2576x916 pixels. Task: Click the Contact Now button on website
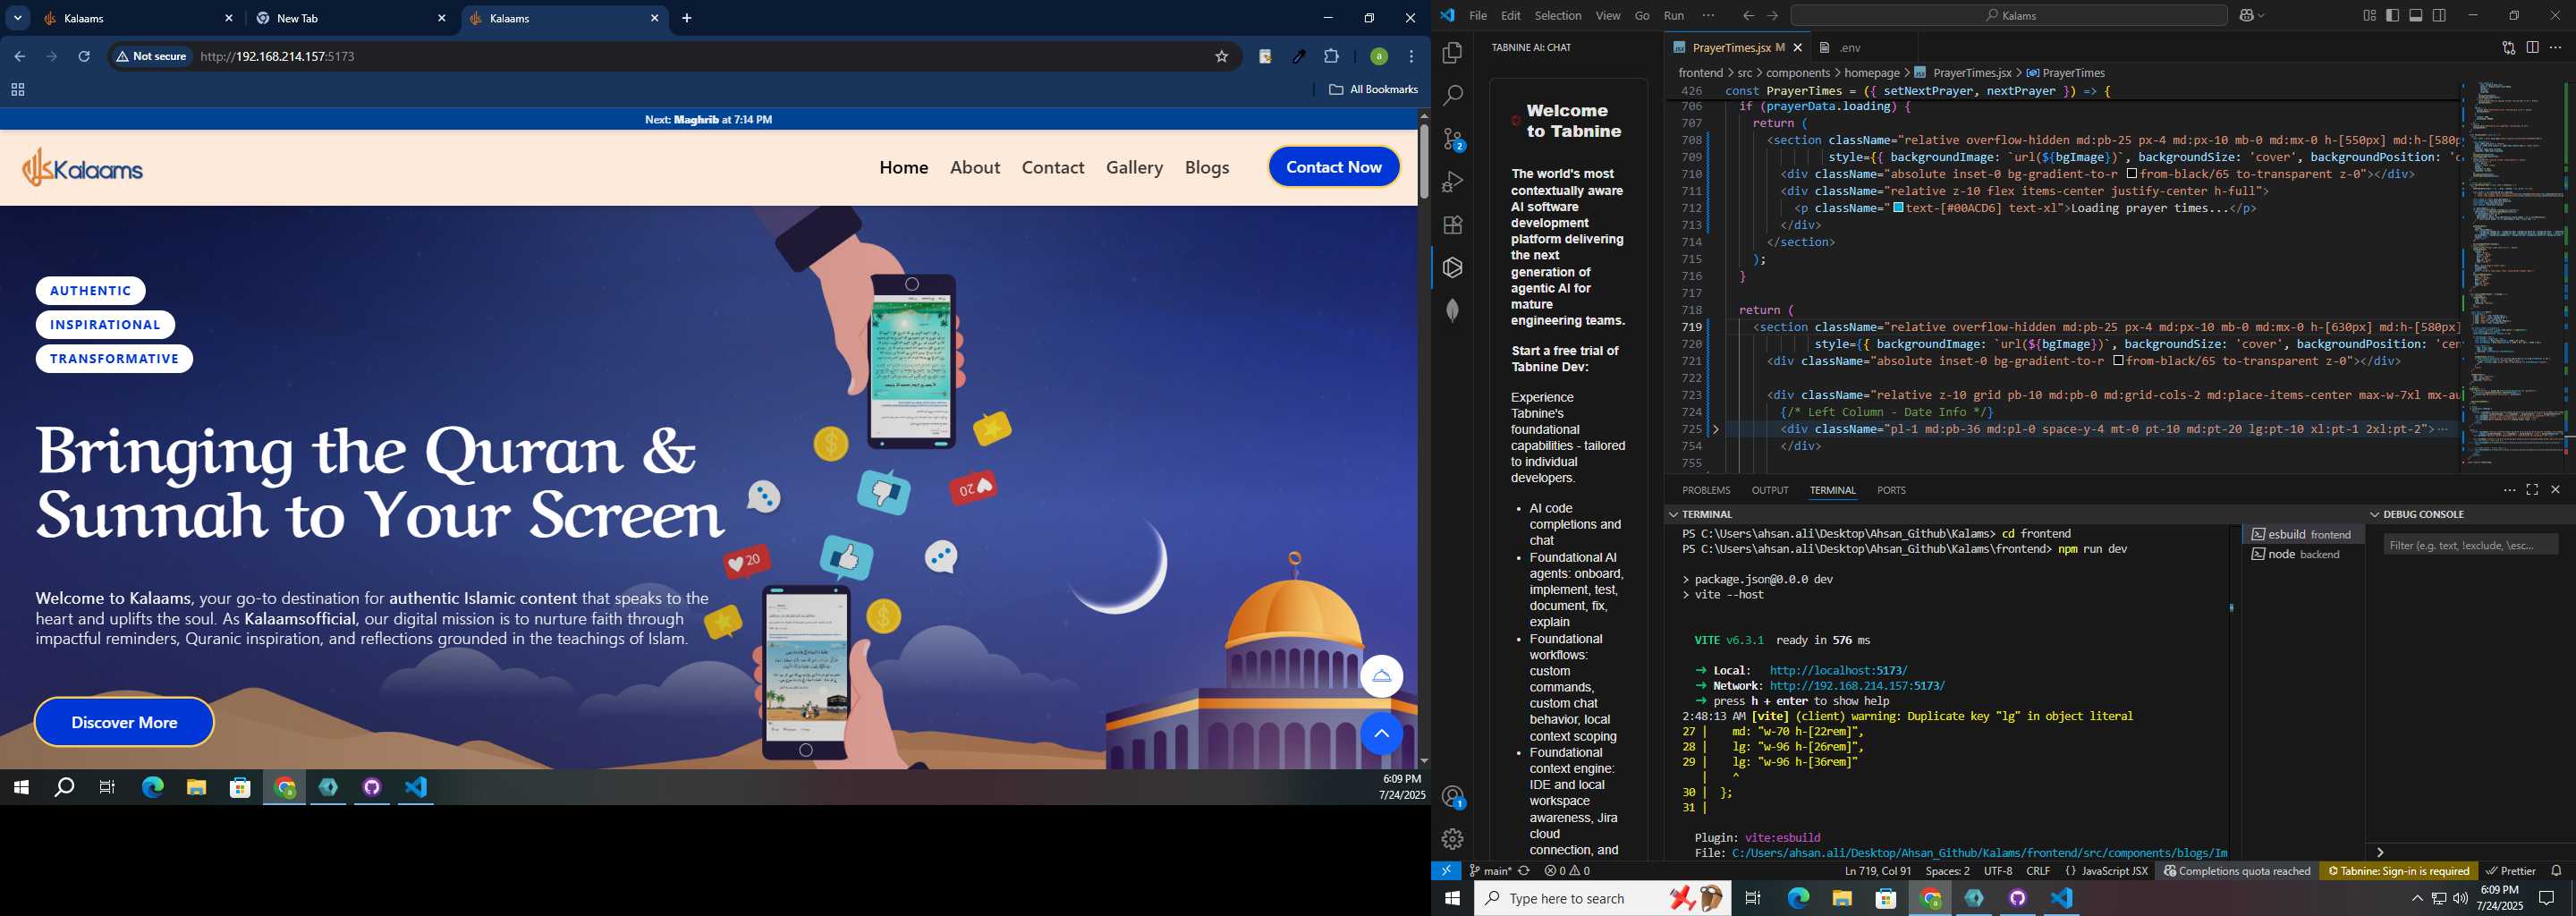coord(1333,167)
